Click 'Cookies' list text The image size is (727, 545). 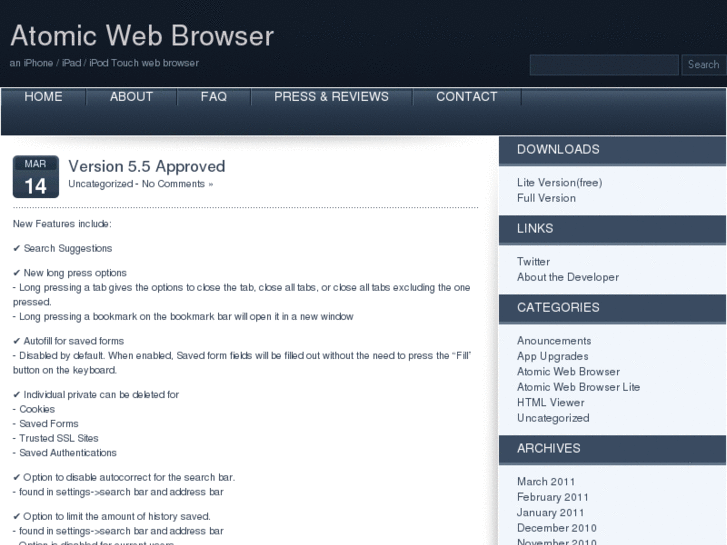(x=37, y=409)
